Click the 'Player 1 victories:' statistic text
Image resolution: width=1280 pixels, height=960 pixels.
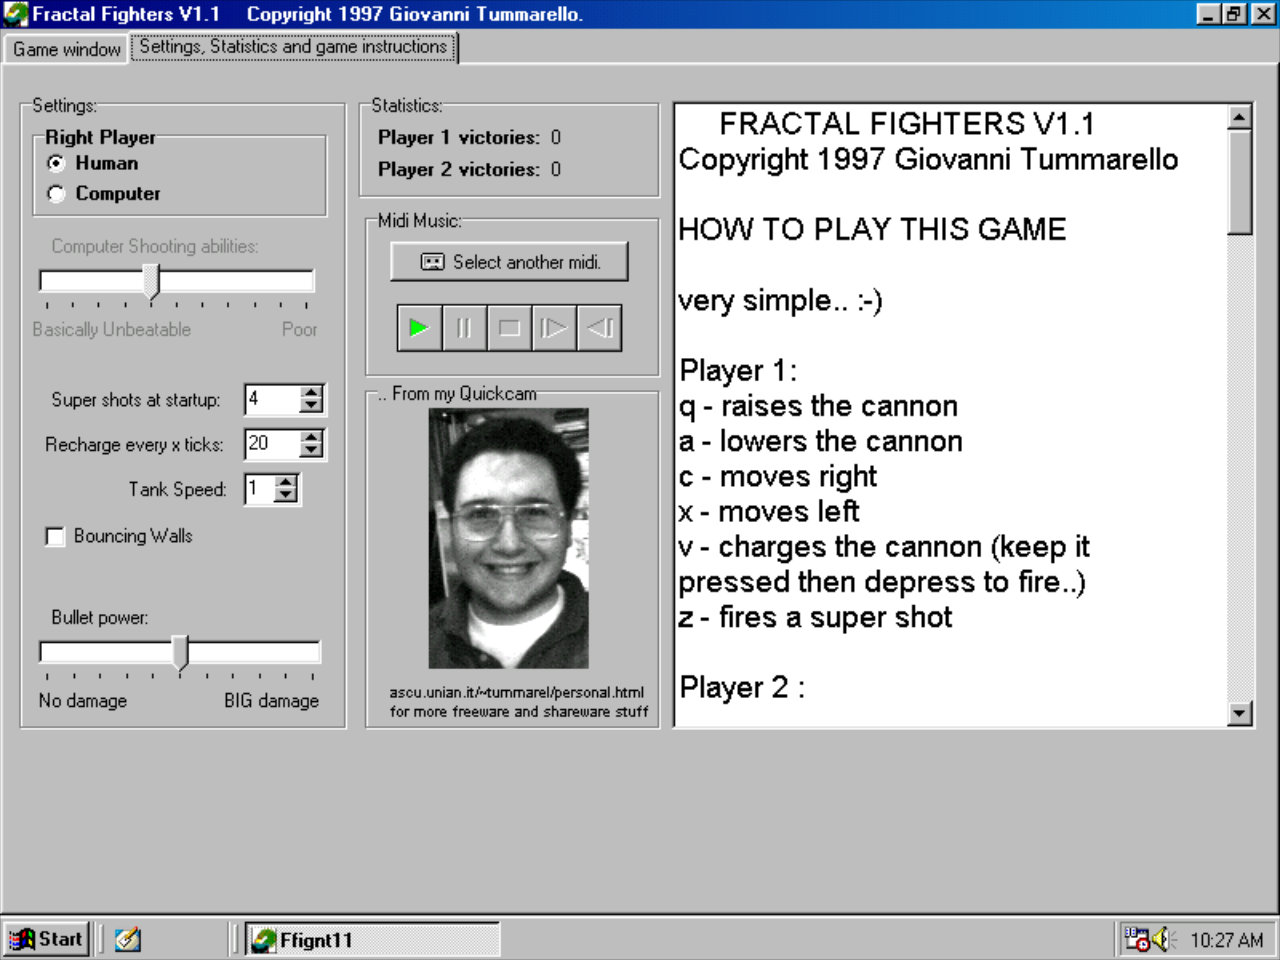[459, 138]
